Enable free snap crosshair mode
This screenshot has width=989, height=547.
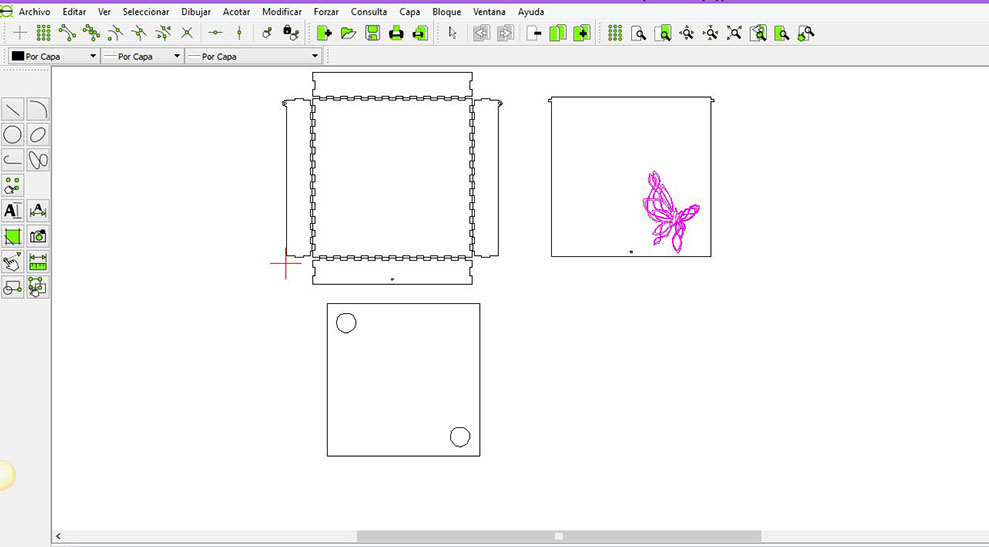[20, 33]
